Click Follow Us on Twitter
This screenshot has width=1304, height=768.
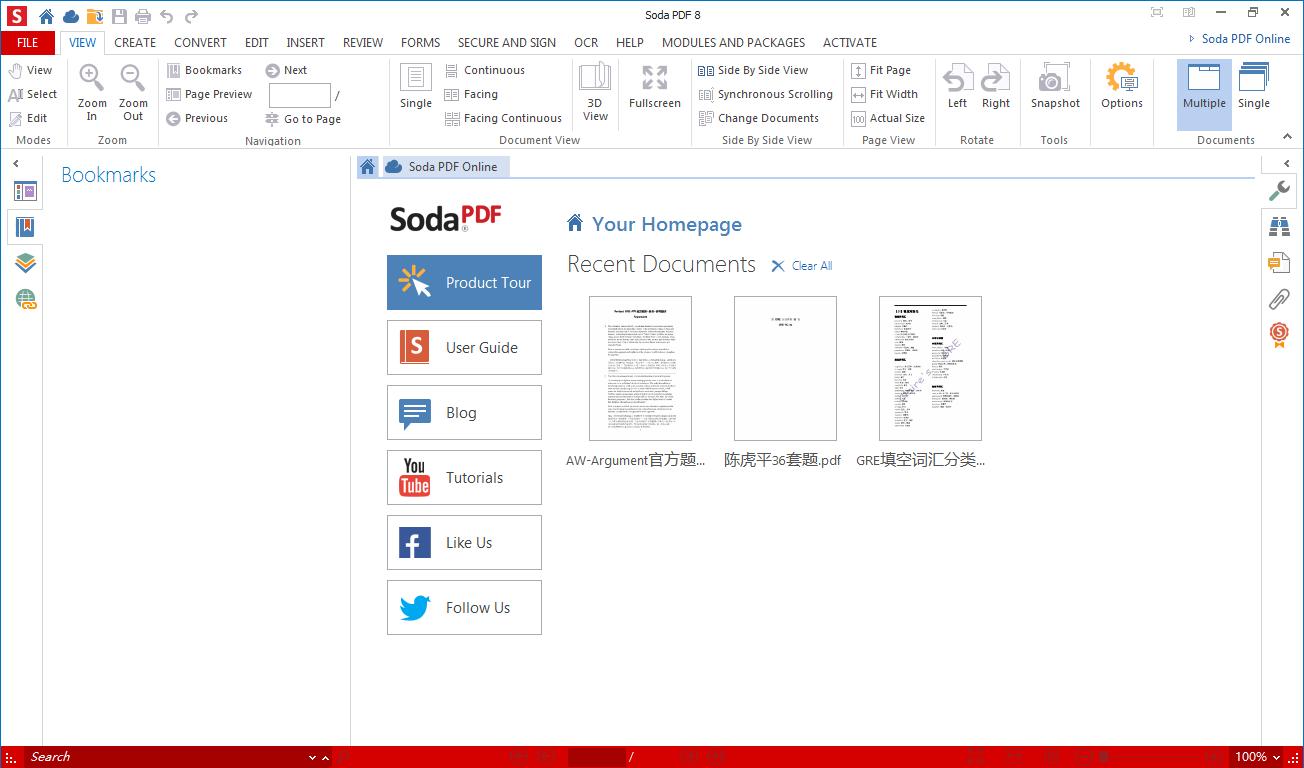(x=464, y=608)
